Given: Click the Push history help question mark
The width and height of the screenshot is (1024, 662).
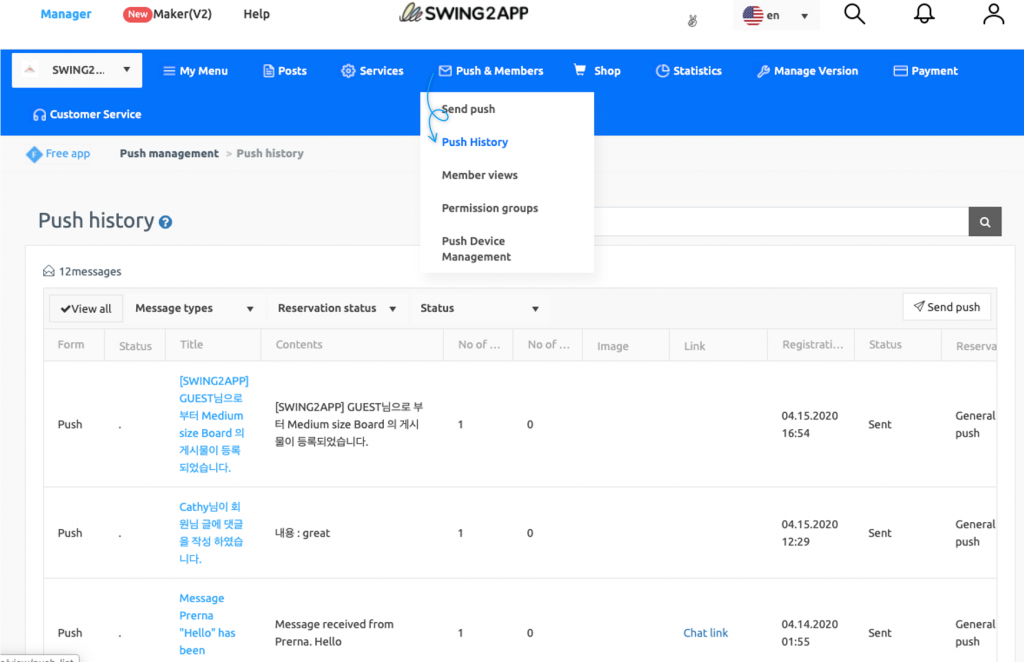Looking at the screenshot, I should [x=165, y=222].
